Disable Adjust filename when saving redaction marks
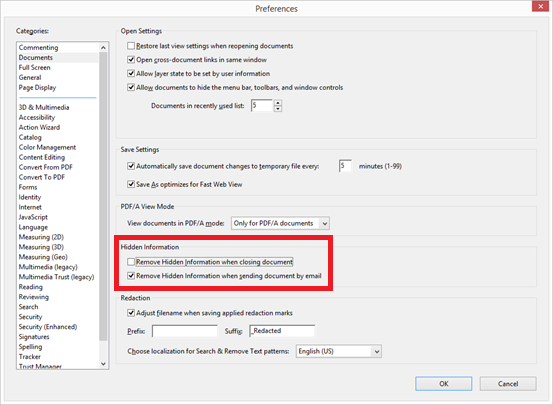The width and height of the screenshot is (553, 405). pyautogui.click(x=131, y=313)
